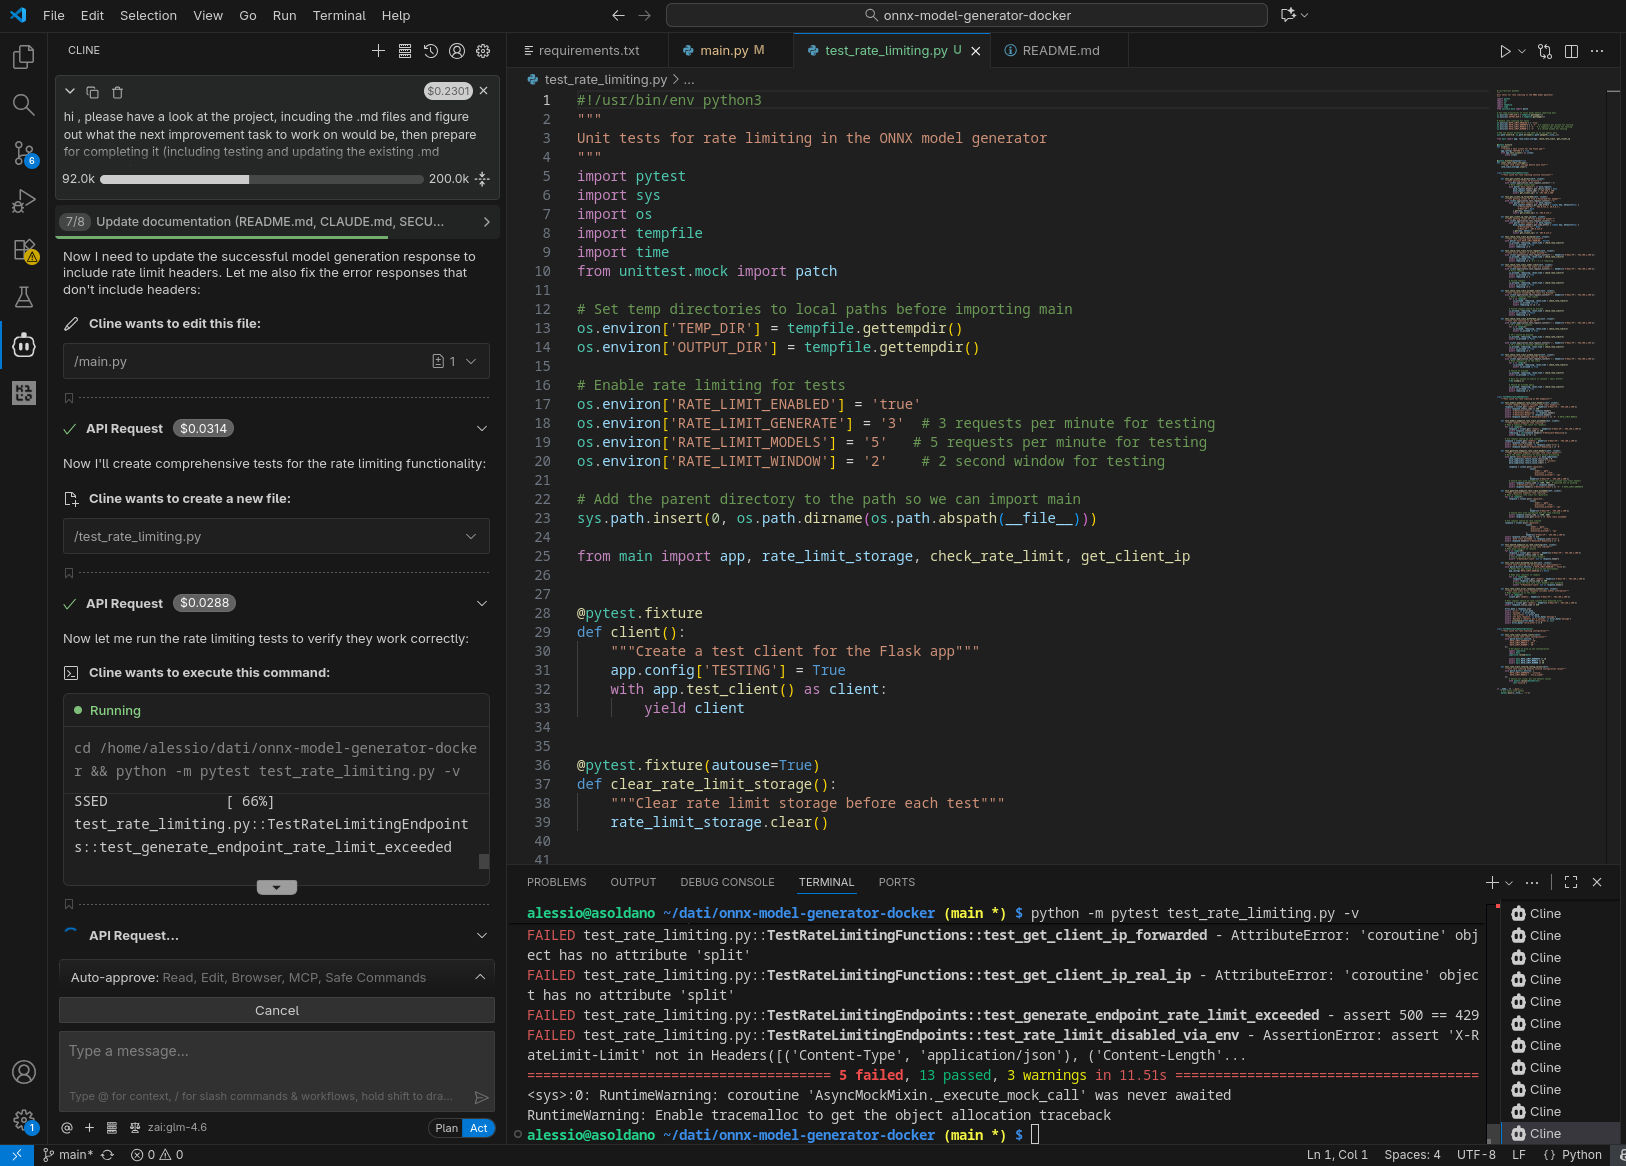The width and height of the screenshot is (1626, 1166).
Task: Click the context window usage progress bar
Action: point(262,180)
